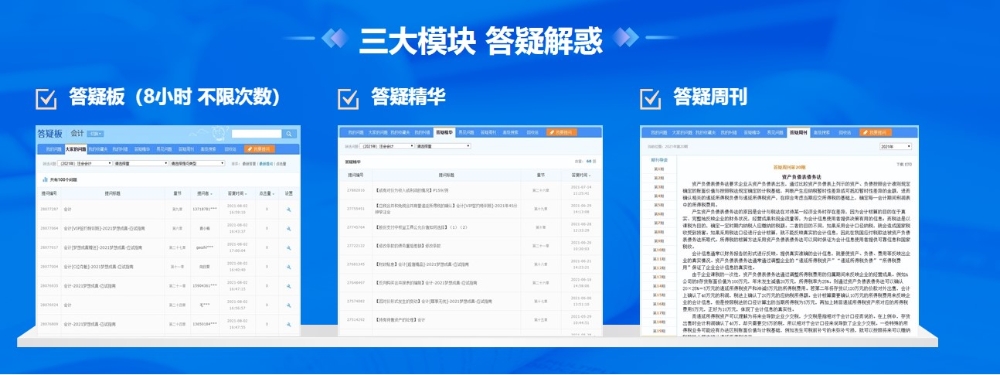Click question number 27745764 in 答疑精华 table
This screenshot has width=1000, height=375.
pos(356,227)
